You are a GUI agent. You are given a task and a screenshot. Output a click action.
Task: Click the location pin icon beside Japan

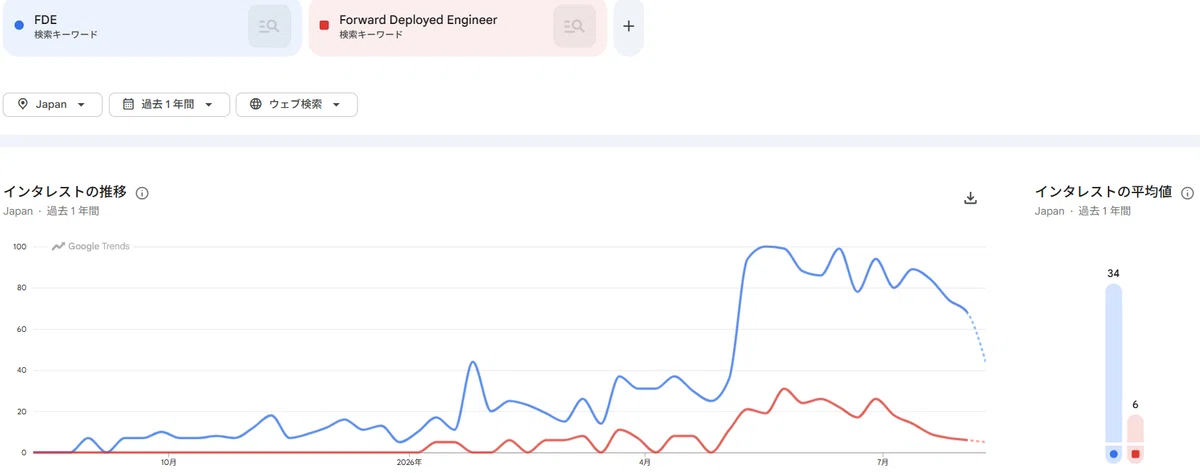(23, 104)
